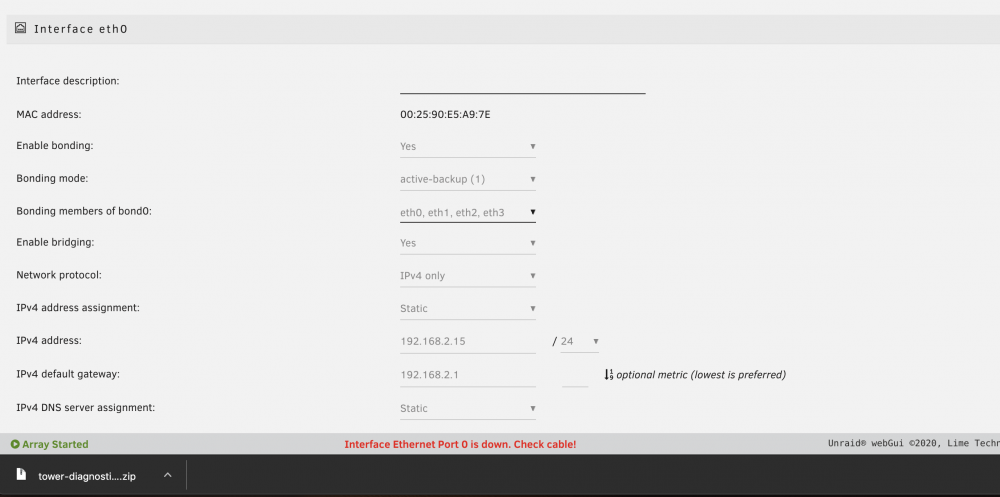Open the IPv4 address assignment dropdown

click(467, 308)
